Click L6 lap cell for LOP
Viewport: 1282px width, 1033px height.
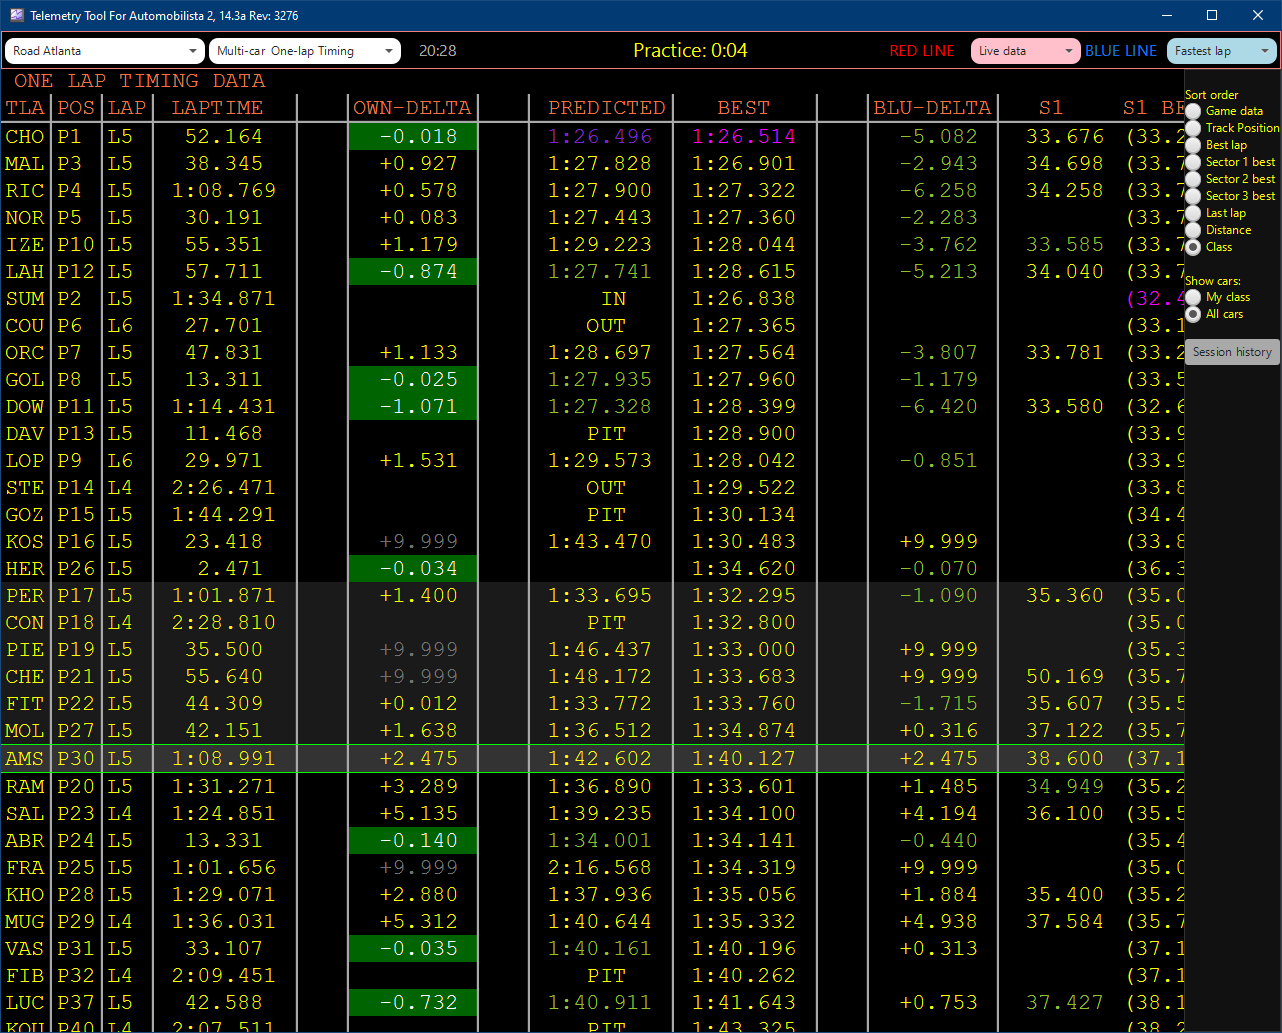[x=121, y=461]
